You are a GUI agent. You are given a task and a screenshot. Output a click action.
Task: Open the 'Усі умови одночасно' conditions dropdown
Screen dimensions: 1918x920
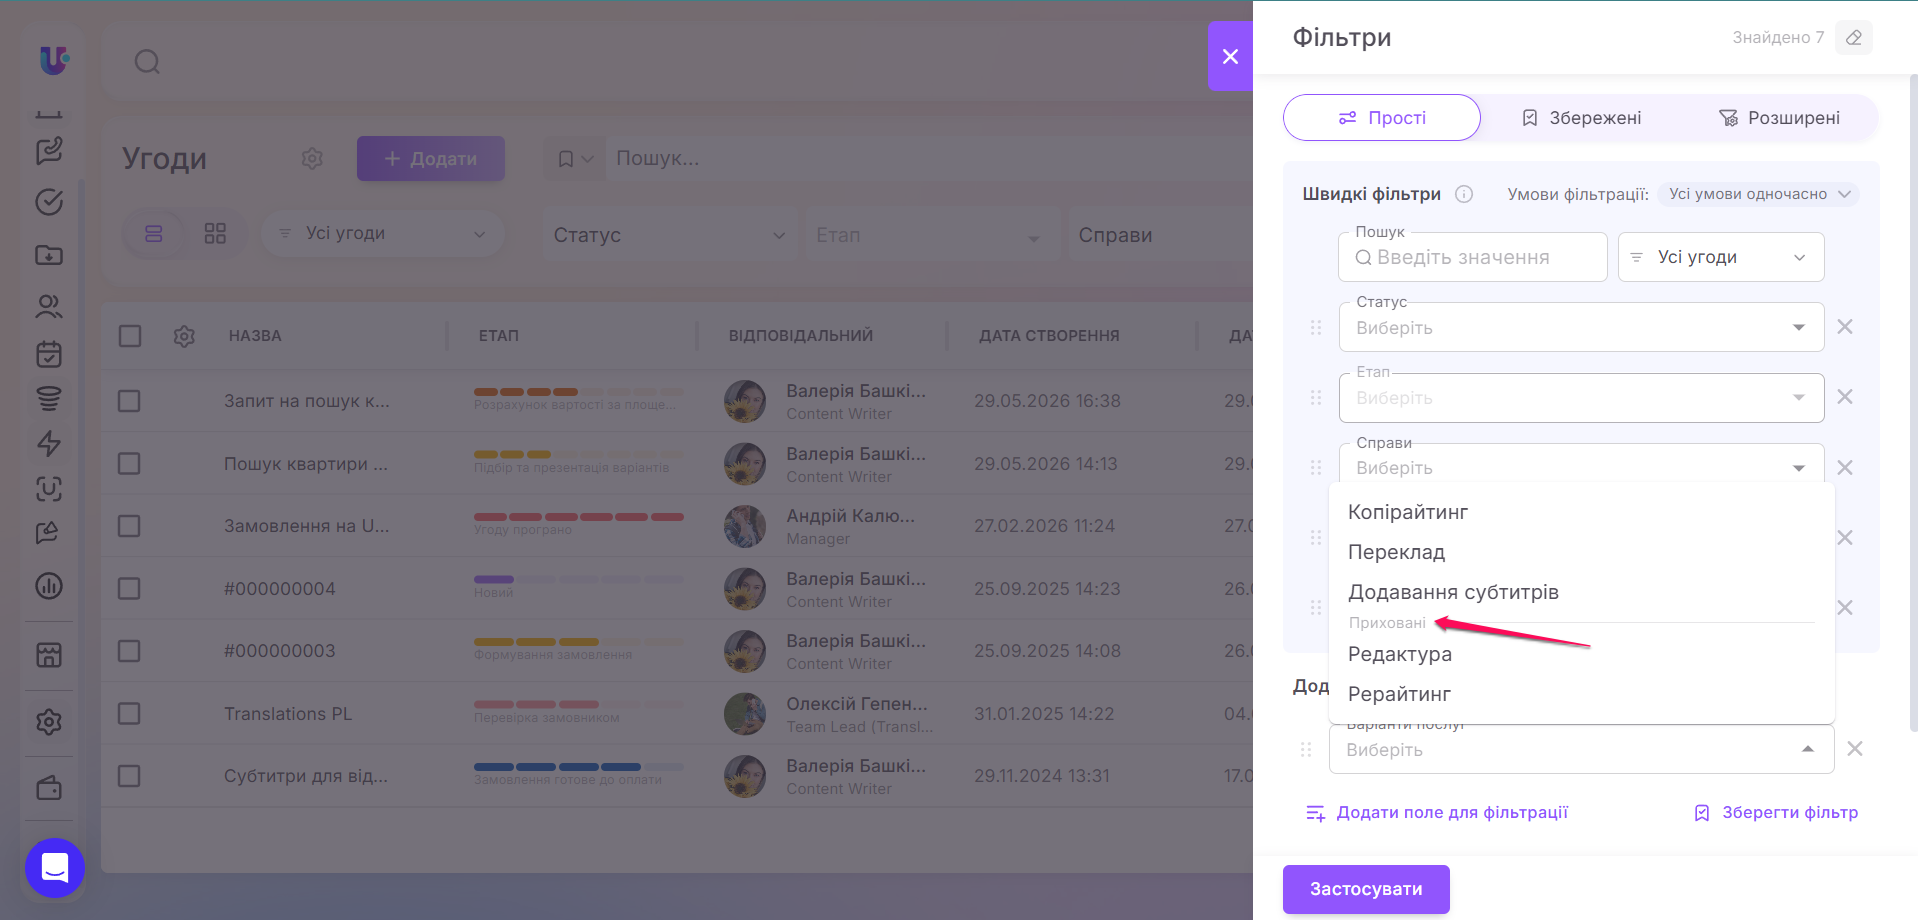tap(1759, 194)
